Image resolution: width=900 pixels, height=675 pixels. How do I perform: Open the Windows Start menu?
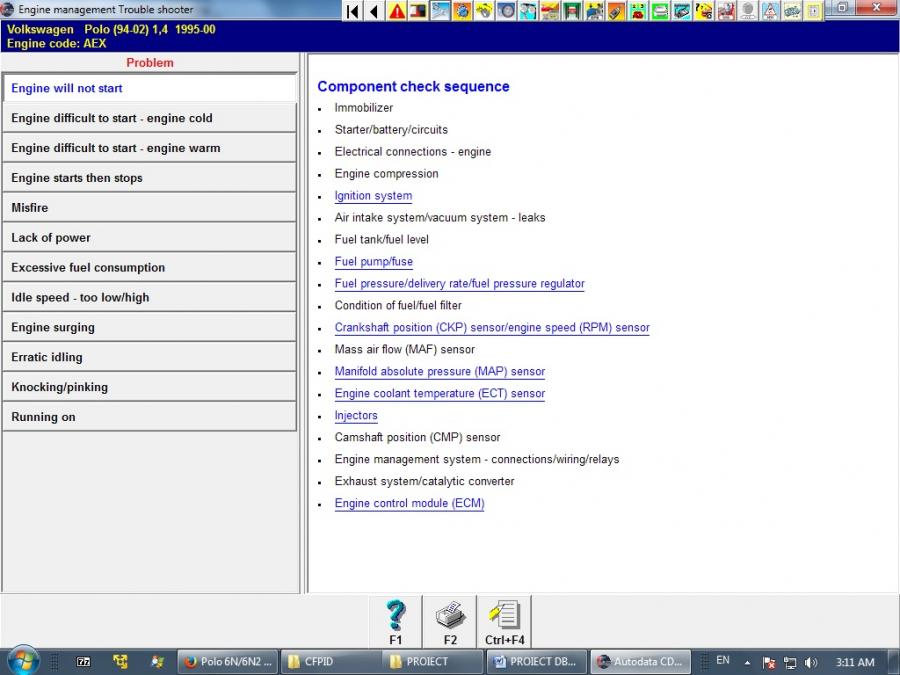[22, 661]
